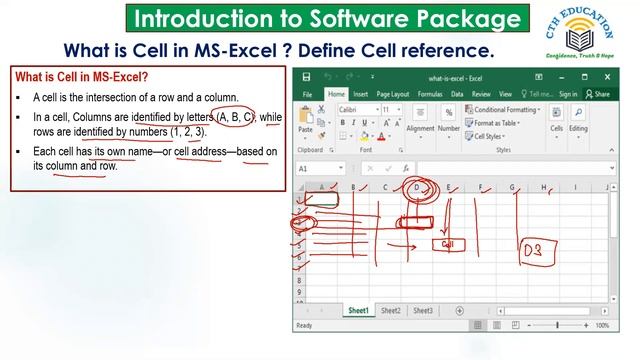The width and height of the screenshot is (640, 360).
Task: Click the Cut scissors icon
Action: [322, 109]
